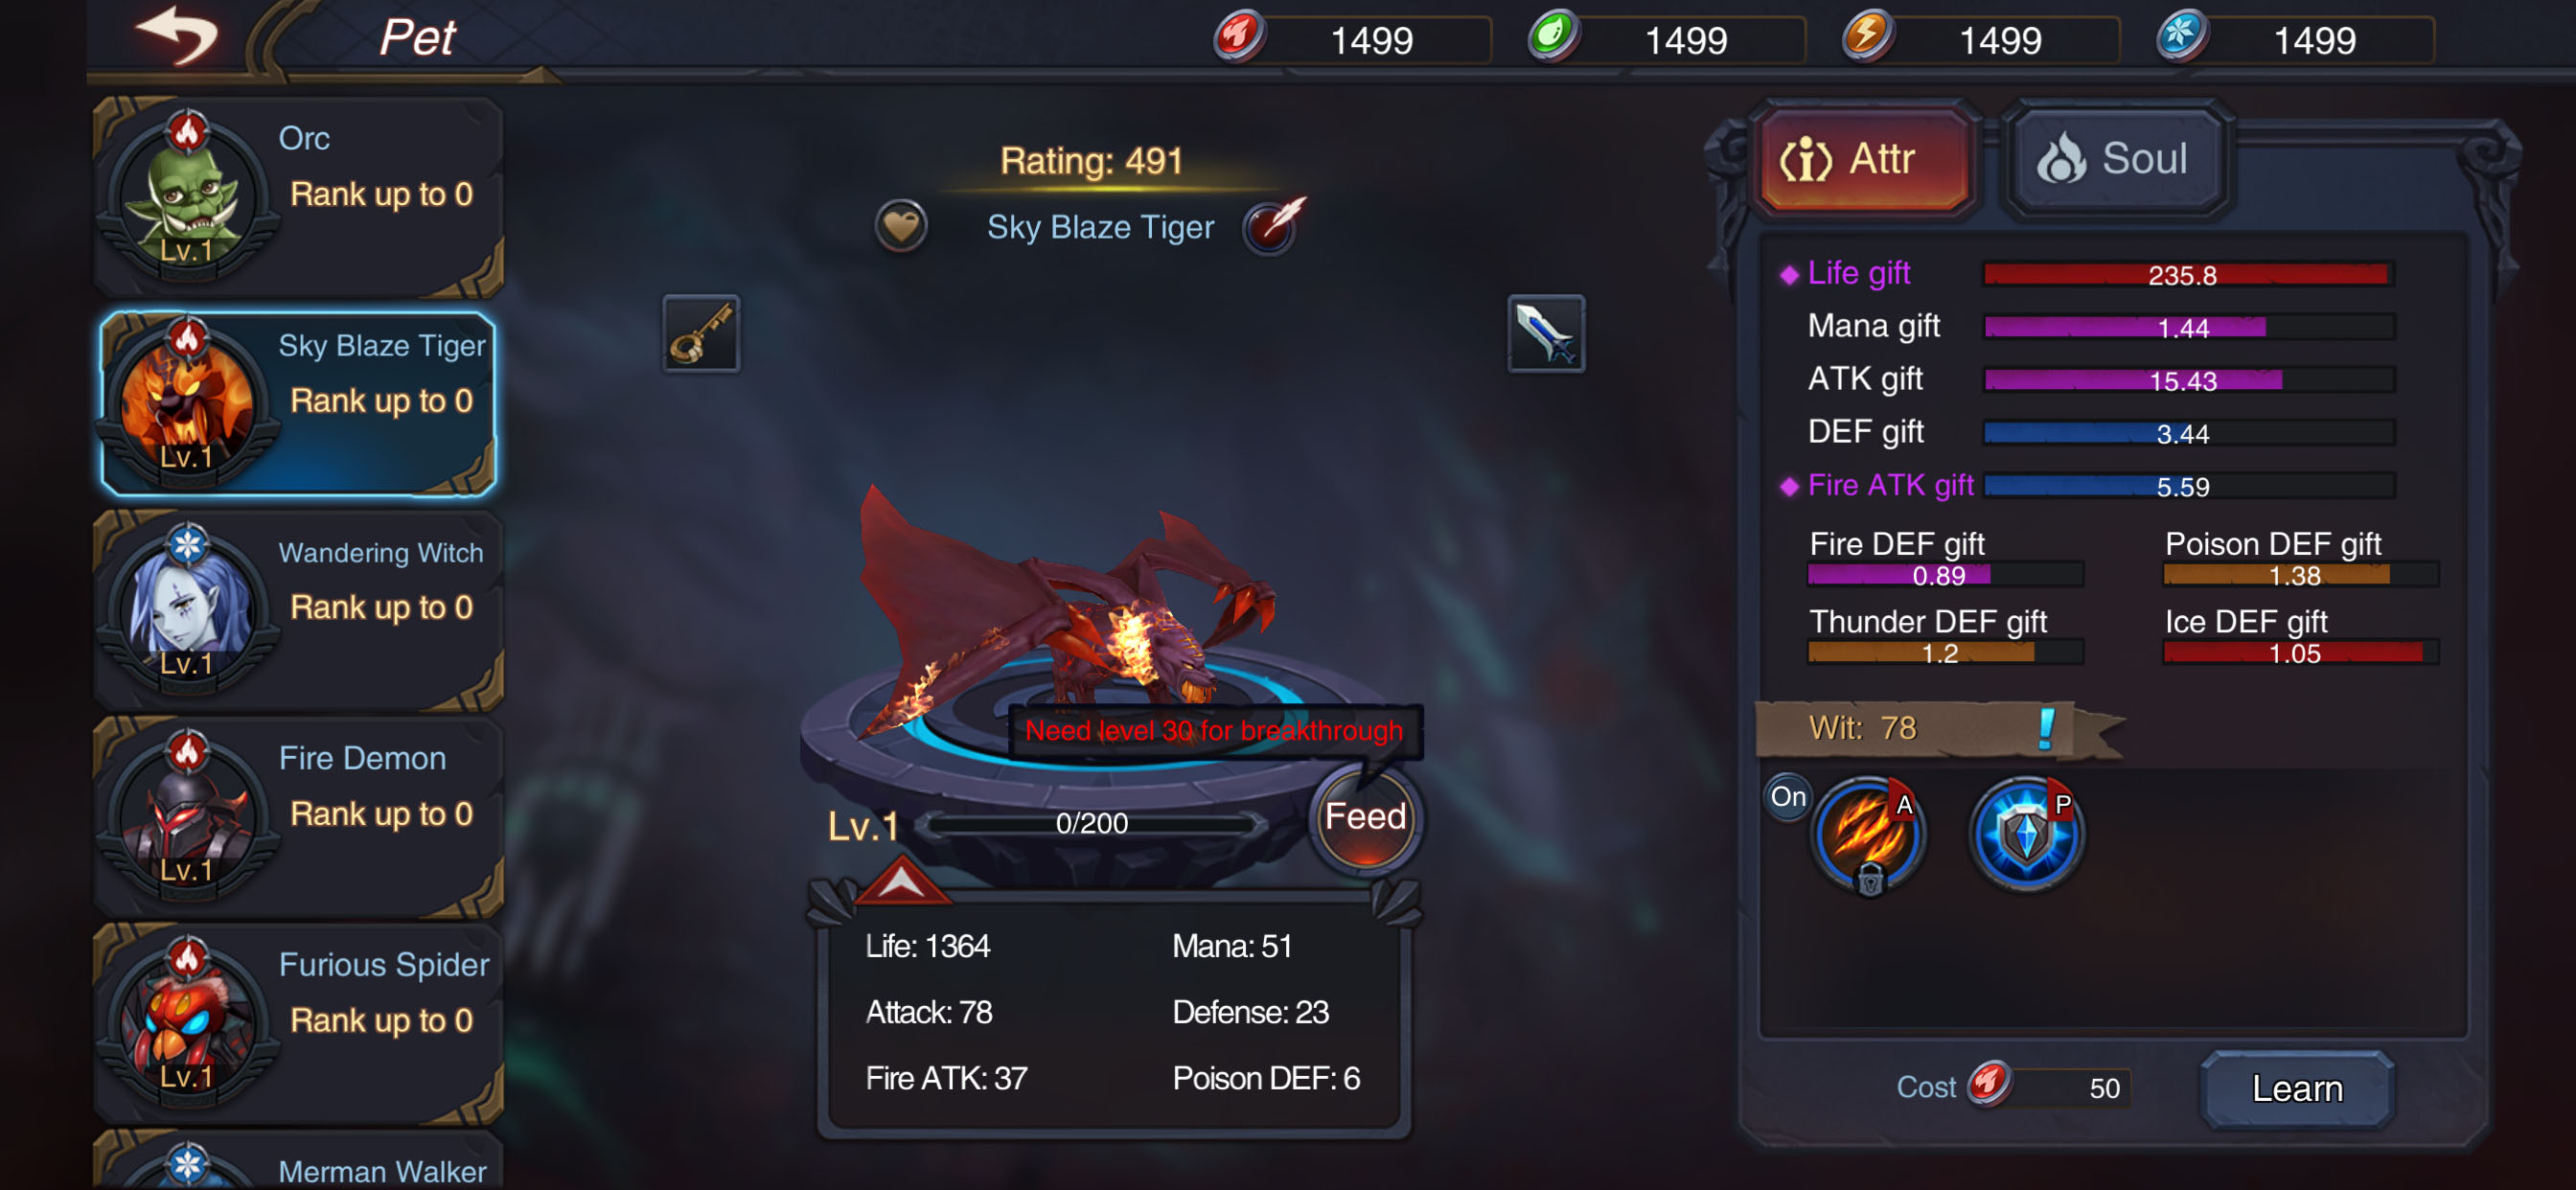2576x1190 pixels.
Task: Toggle the skill On switch
Action: [1787, 797]
